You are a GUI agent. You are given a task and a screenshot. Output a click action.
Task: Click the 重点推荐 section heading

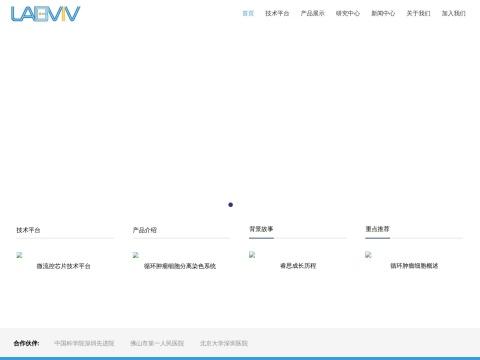tap(377, 229)
